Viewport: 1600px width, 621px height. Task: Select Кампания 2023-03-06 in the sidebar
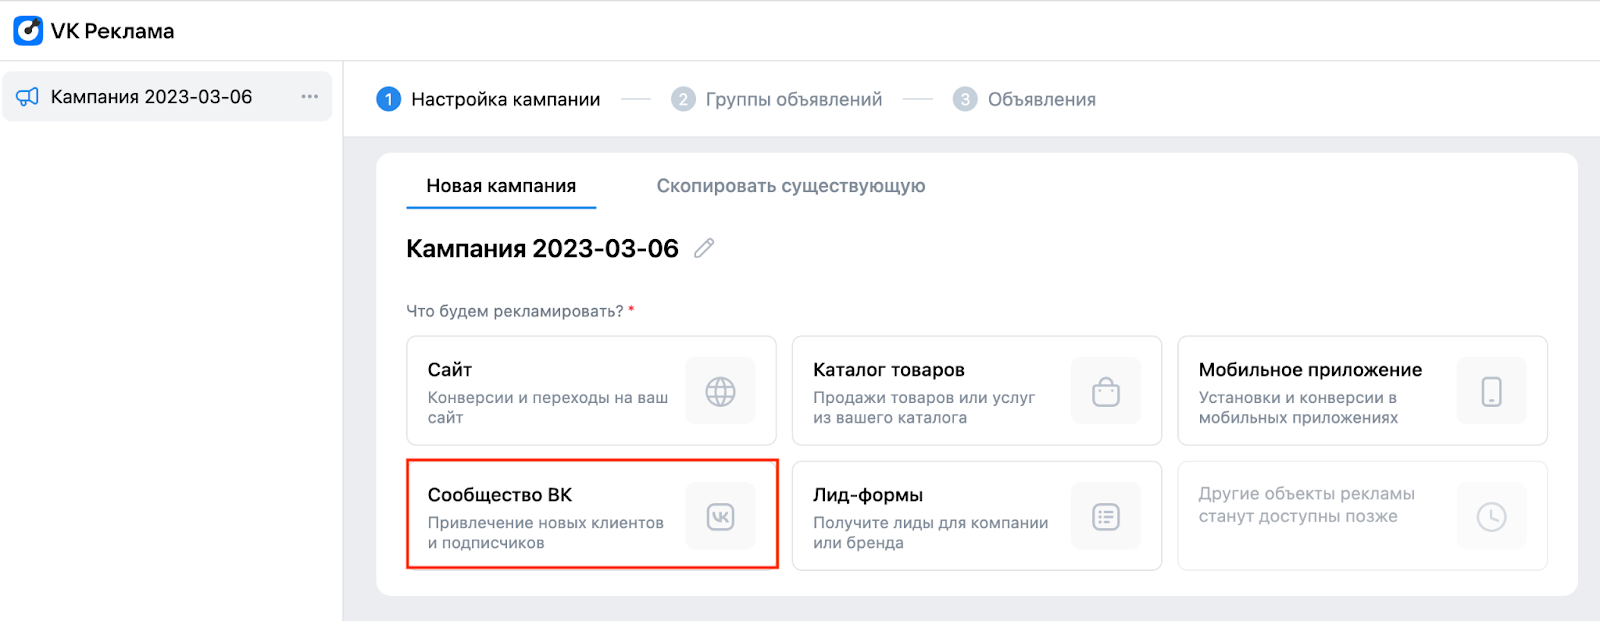point(151,97)
